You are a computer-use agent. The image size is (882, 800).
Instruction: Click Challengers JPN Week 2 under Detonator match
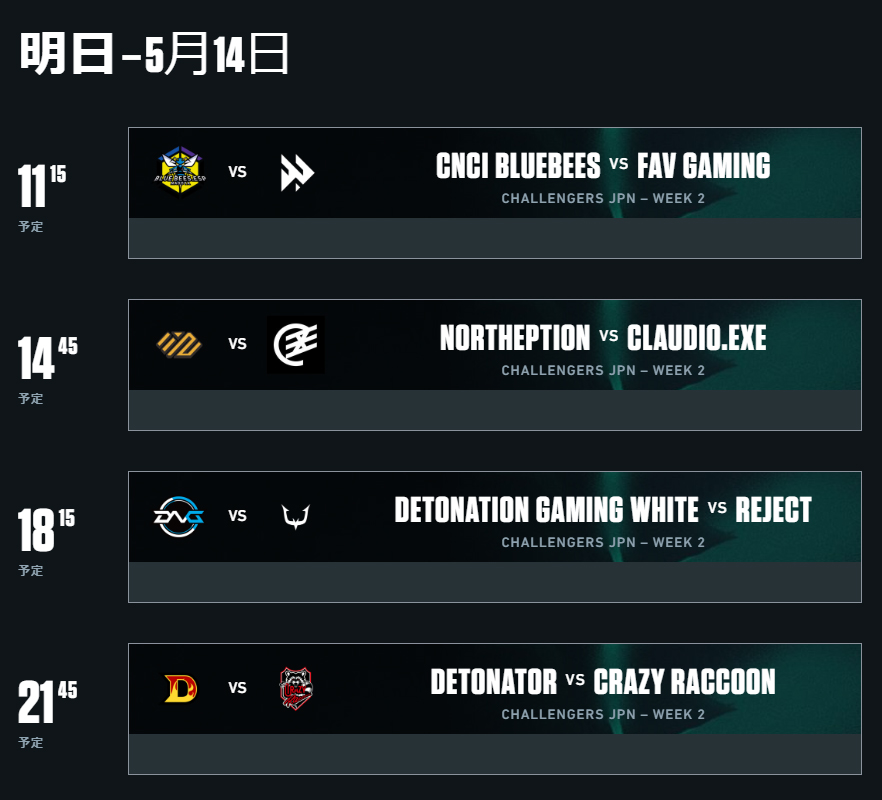(603, 714)
